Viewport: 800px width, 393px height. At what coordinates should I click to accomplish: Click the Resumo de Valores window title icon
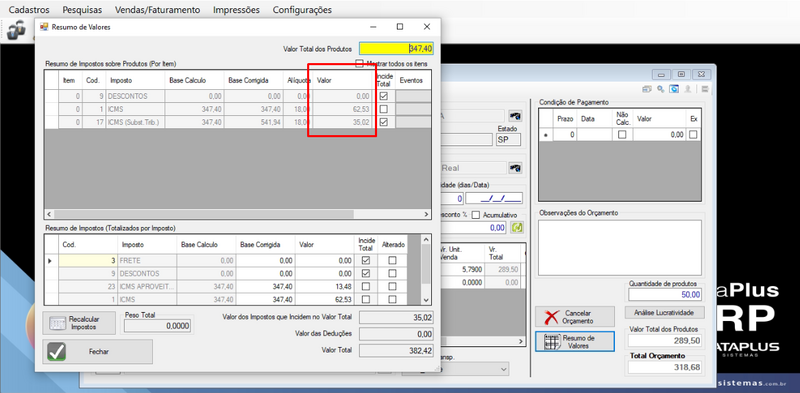44,27
